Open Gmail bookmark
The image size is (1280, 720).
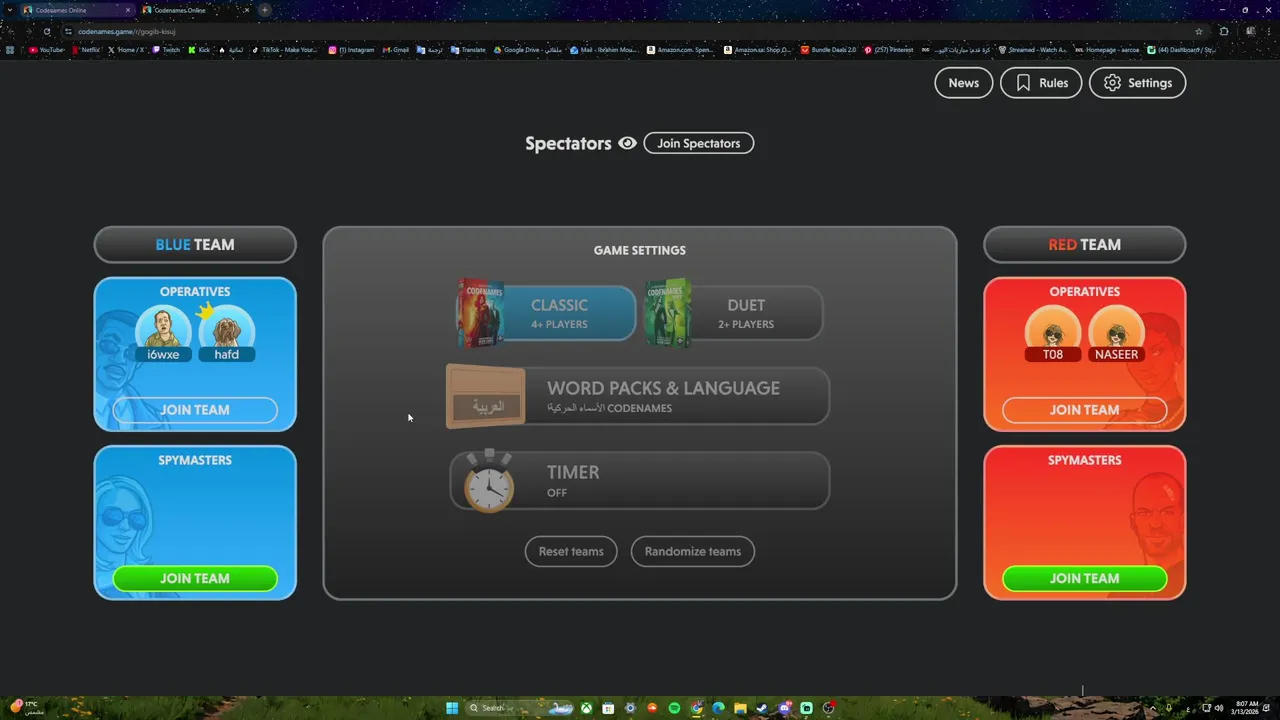(x=396, y=50)
